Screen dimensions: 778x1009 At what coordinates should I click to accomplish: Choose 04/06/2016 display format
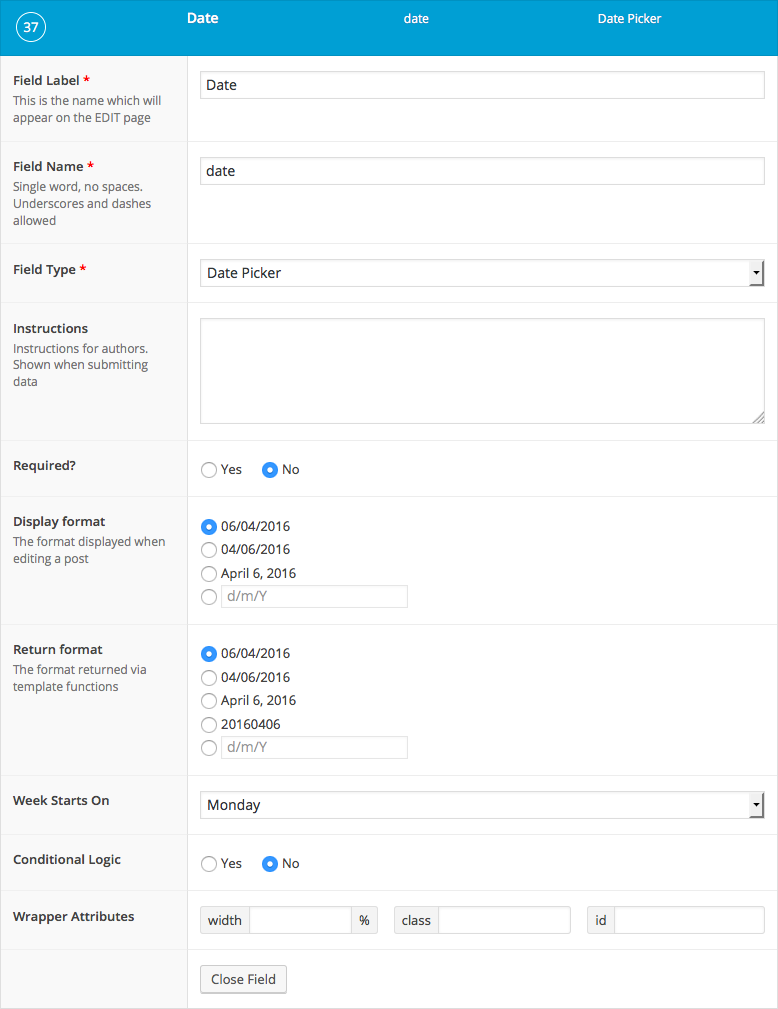click(x=208, y=550)
